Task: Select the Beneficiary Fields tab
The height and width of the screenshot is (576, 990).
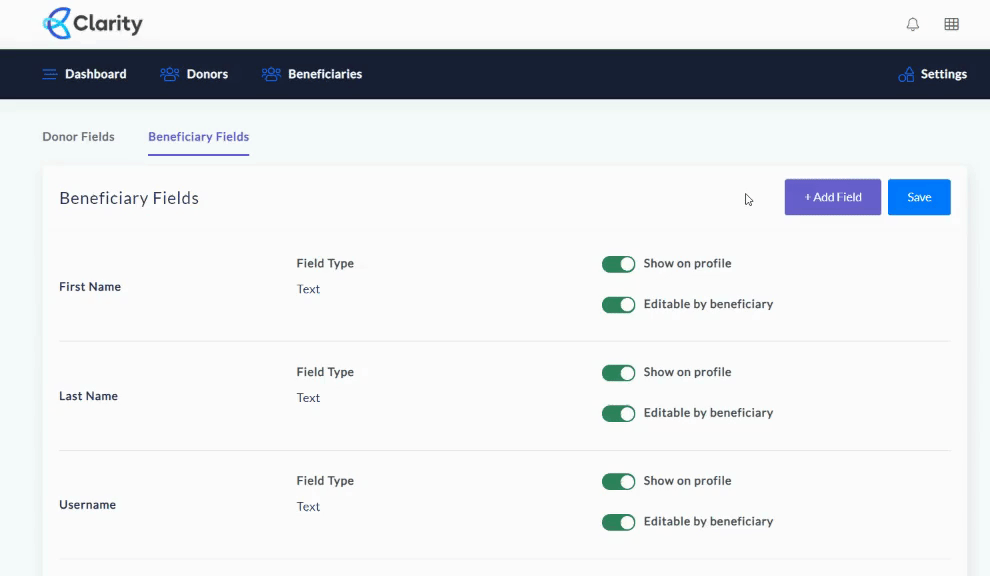Action: [198, 136]
